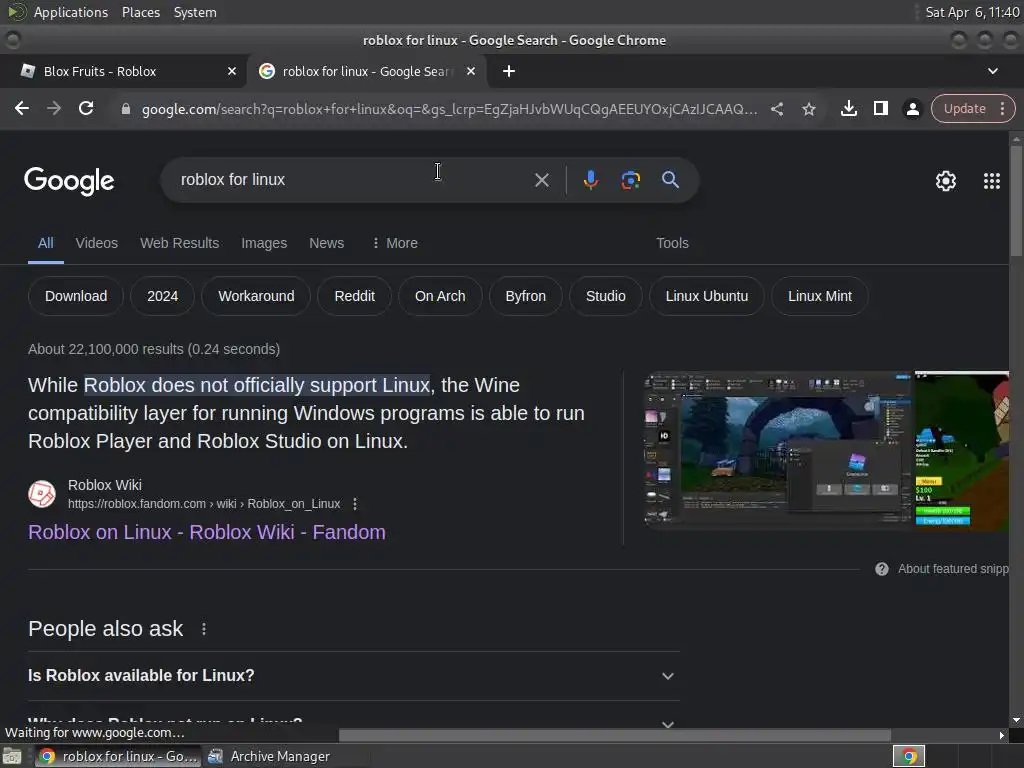The width and height of the screenshot is (1024, 768).
Task: Click the browser forward arrow
Action: 54,108
